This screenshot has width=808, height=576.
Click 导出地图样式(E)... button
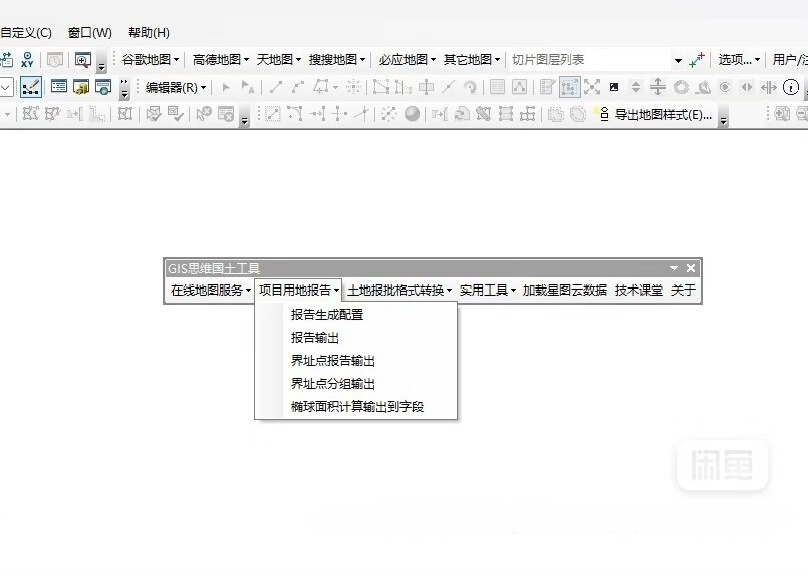click(x=652, y=114)
